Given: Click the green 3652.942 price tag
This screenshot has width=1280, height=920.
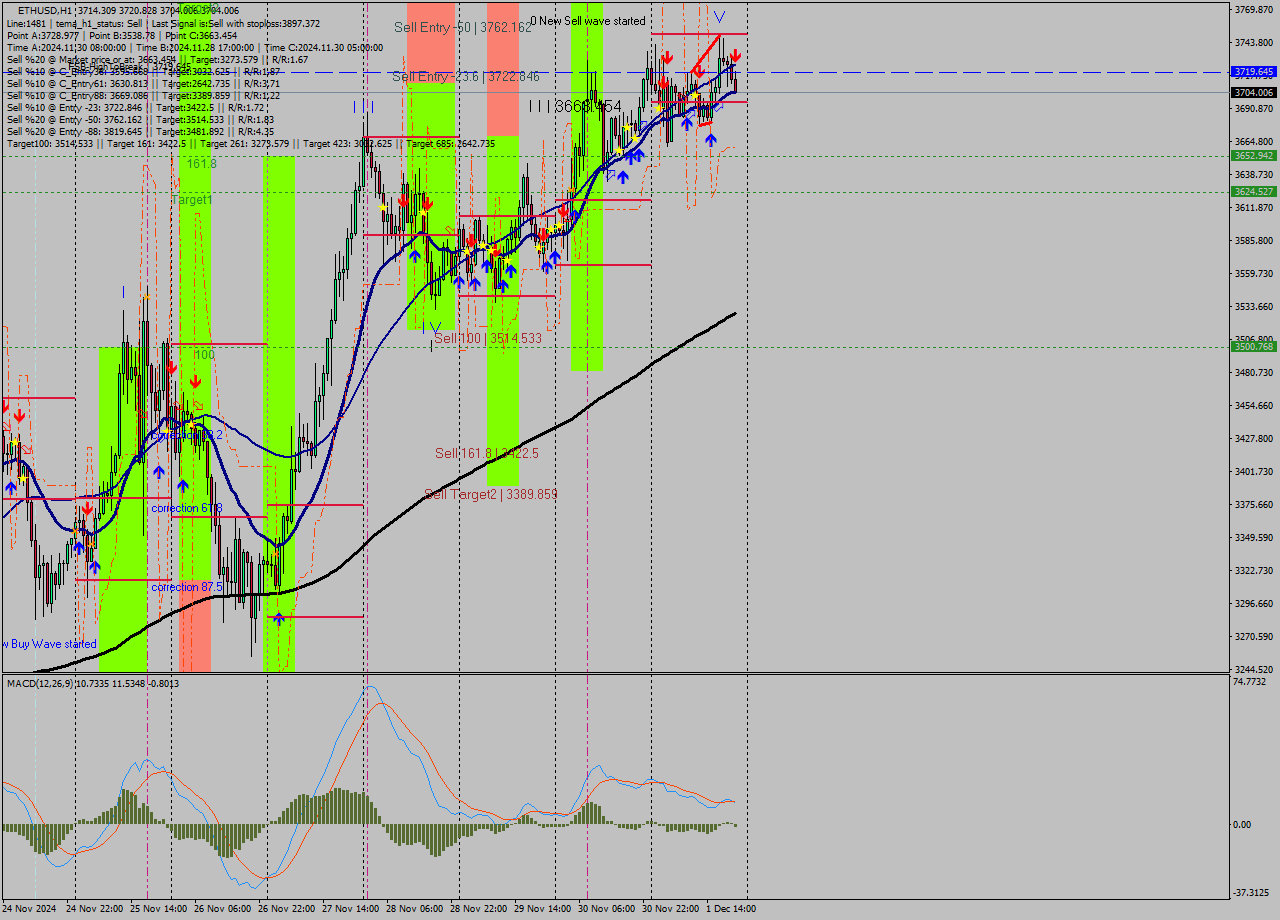Looking at the screenshot, I should 1253,156.
